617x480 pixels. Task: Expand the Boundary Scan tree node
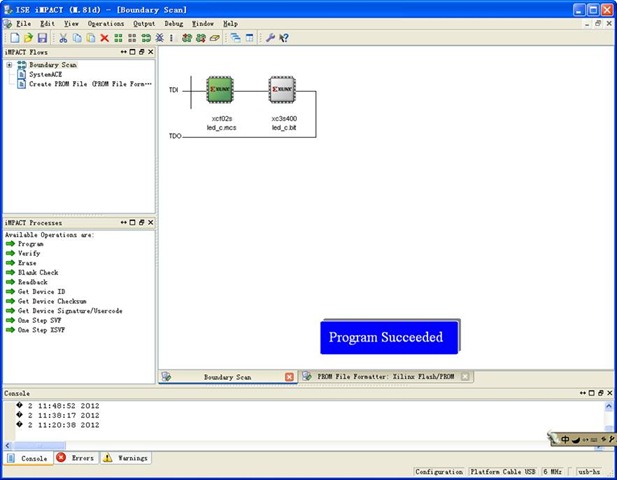tap(9, 65)
